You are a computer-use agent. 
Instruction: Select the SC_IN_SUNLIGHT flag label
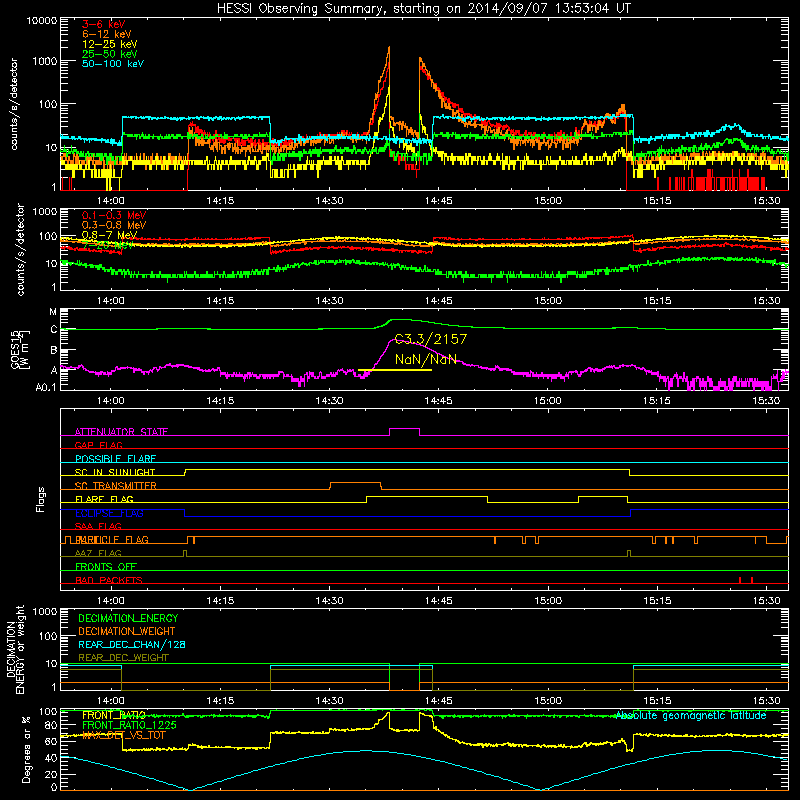115,472
